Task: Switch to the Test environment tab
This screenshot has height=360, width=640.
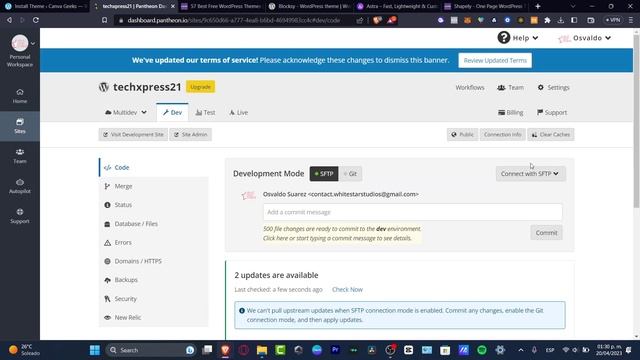Action: [x=205, y=112]
